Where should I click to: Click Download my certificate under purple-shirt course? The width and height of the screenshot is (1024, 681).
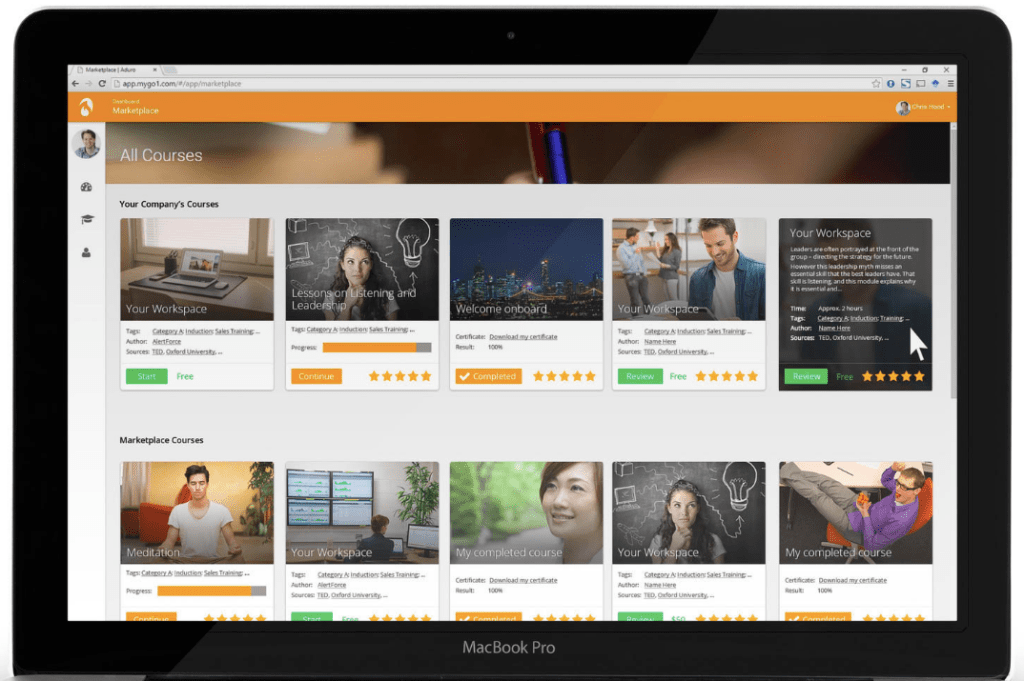pos(852,580)
